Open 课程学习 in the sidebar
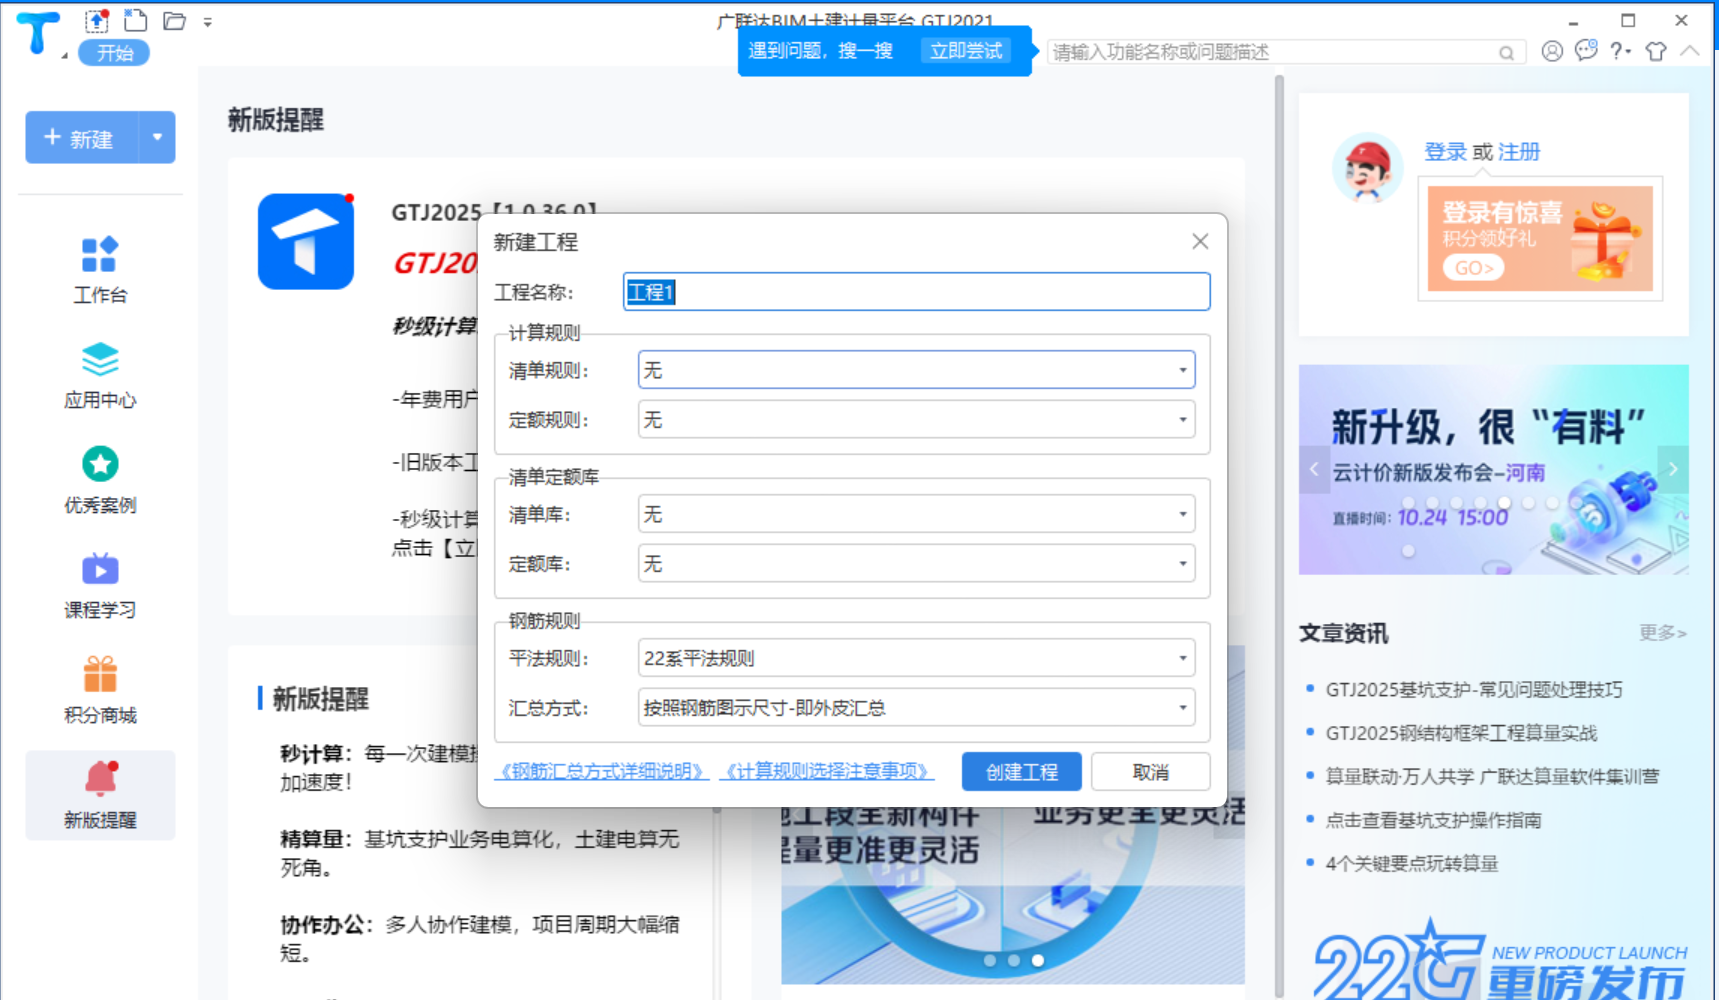 click(100, 586)
